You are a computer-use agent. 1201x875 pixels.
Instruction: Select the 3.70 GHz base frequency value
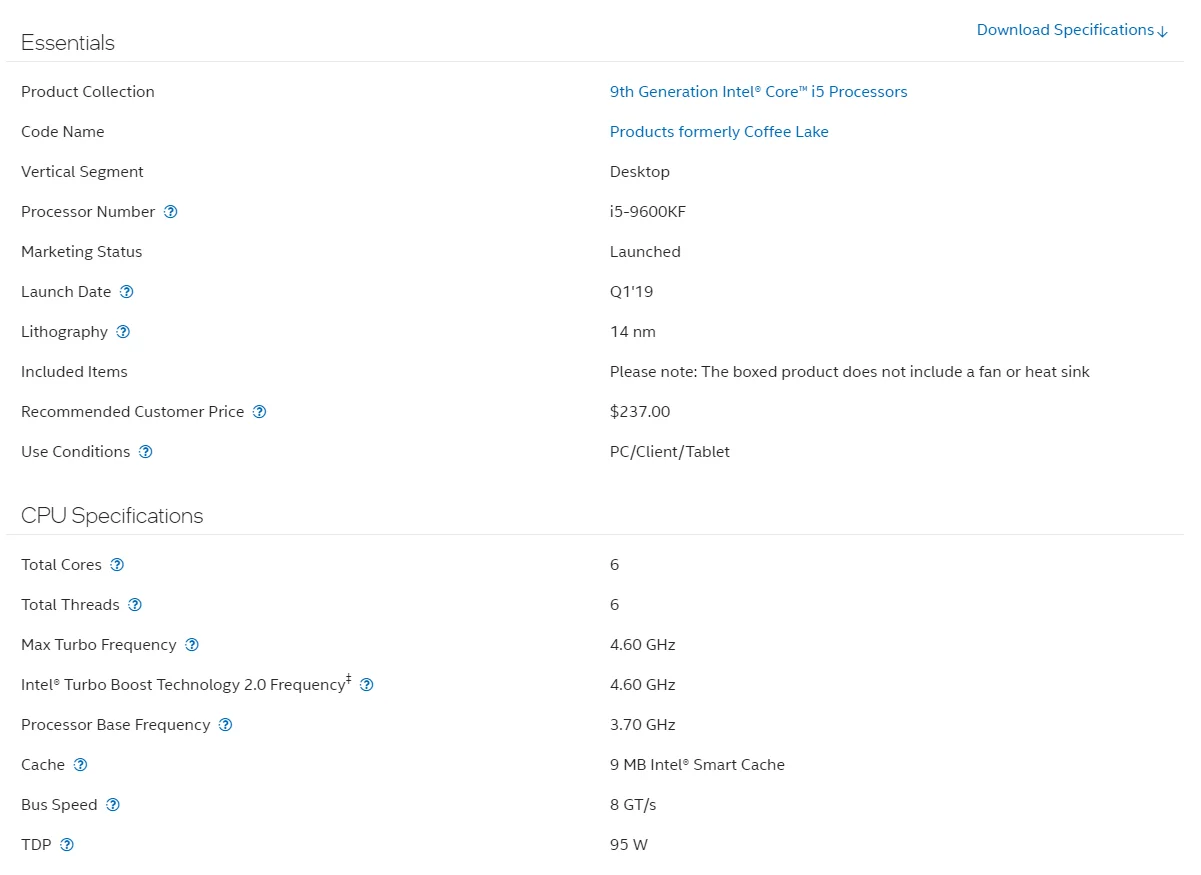[x=643, y=725]
